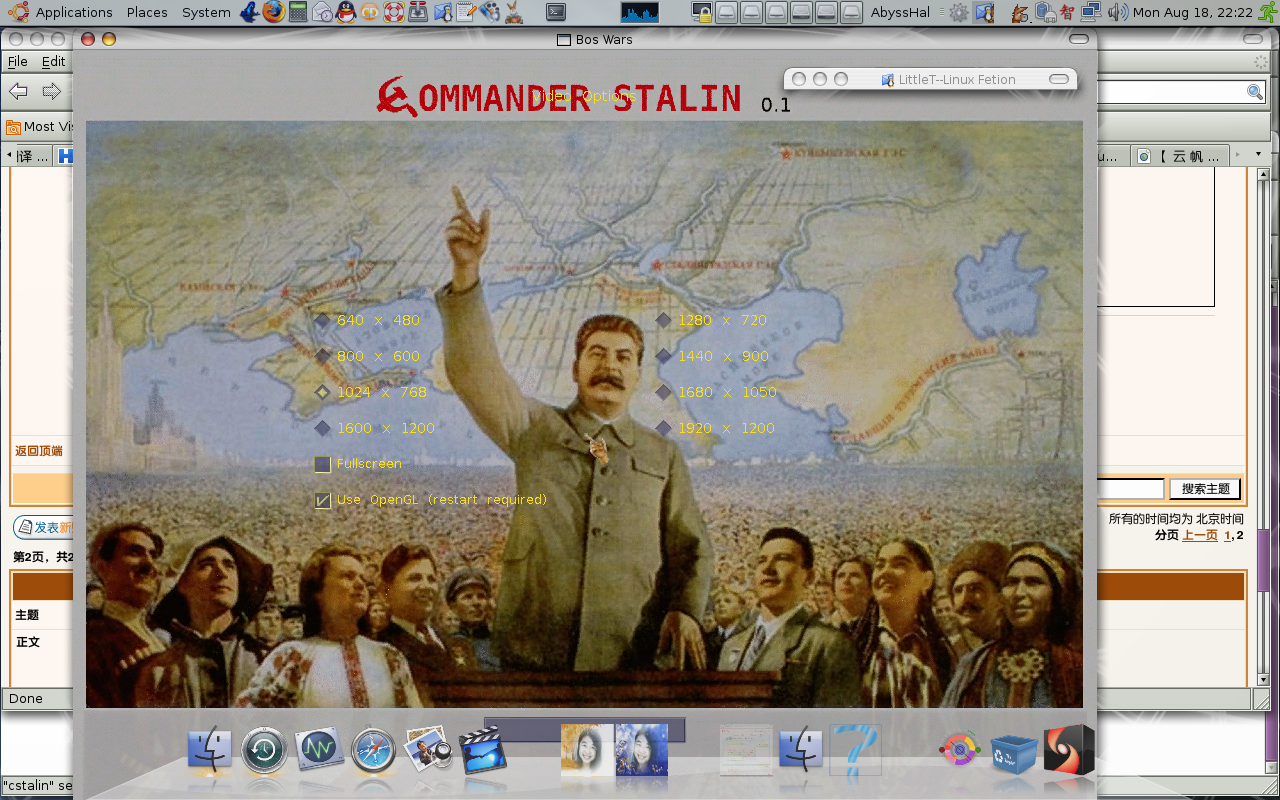Viewport: 1280px width, 800px height.
Task: Click the blue question mark dock icon
Action: (855, 750)
